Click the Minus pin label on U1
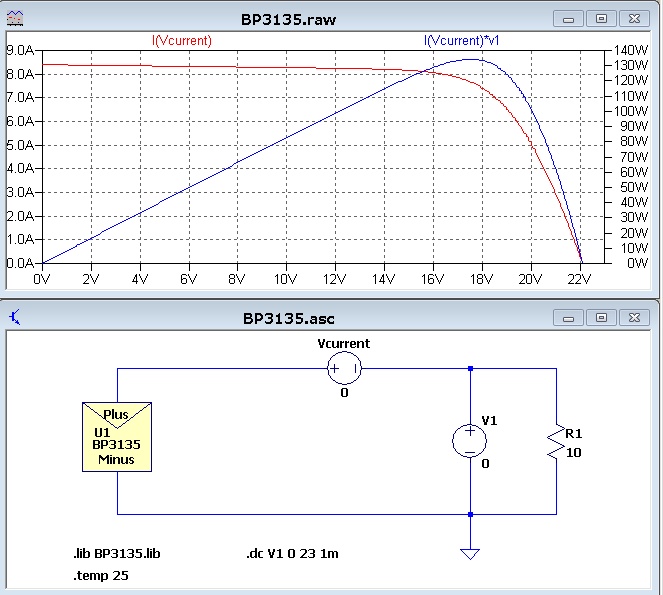Image resolution: width=663 pixels, height=595 pixels. [116, 460]
